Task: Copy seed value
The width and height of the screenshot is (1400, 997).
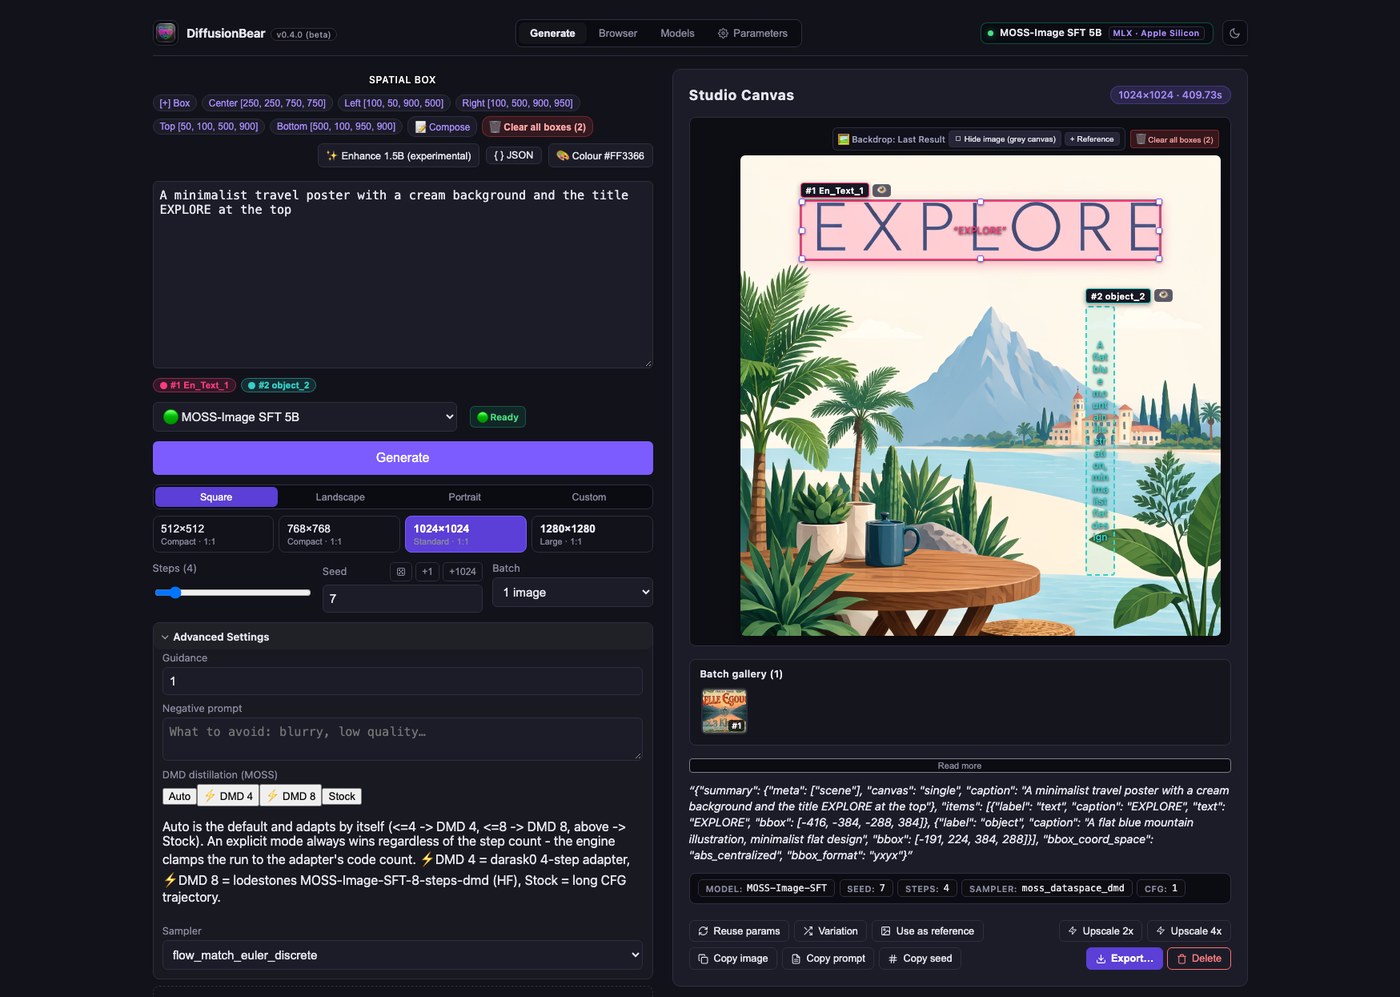Action: coord(920,958)
